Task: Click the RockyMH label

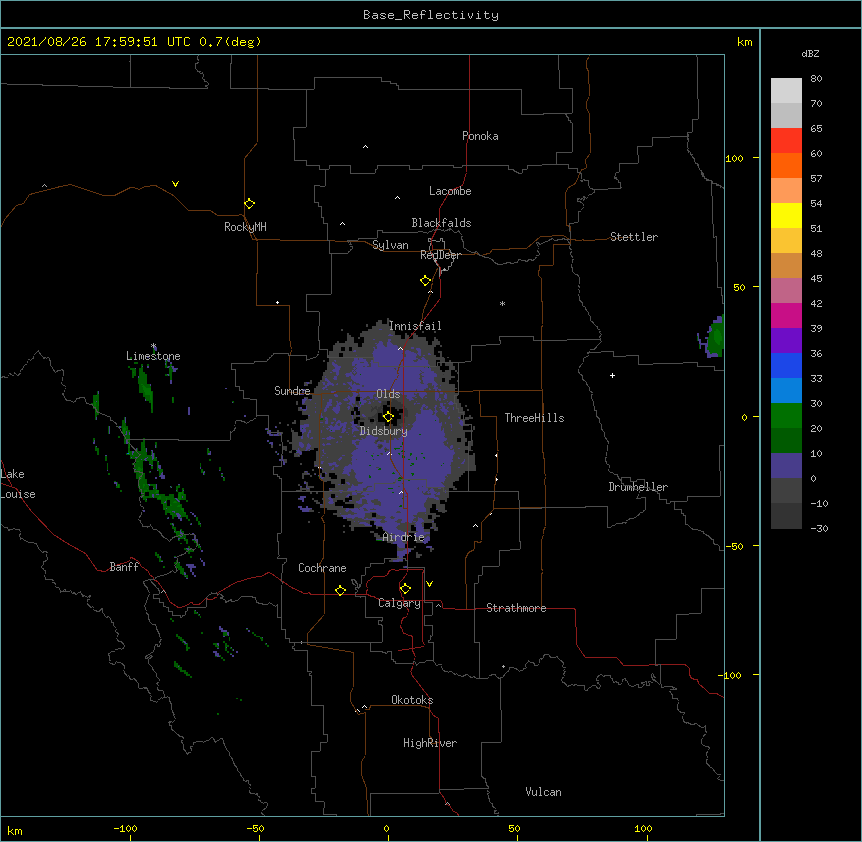Action: (245, 227)
